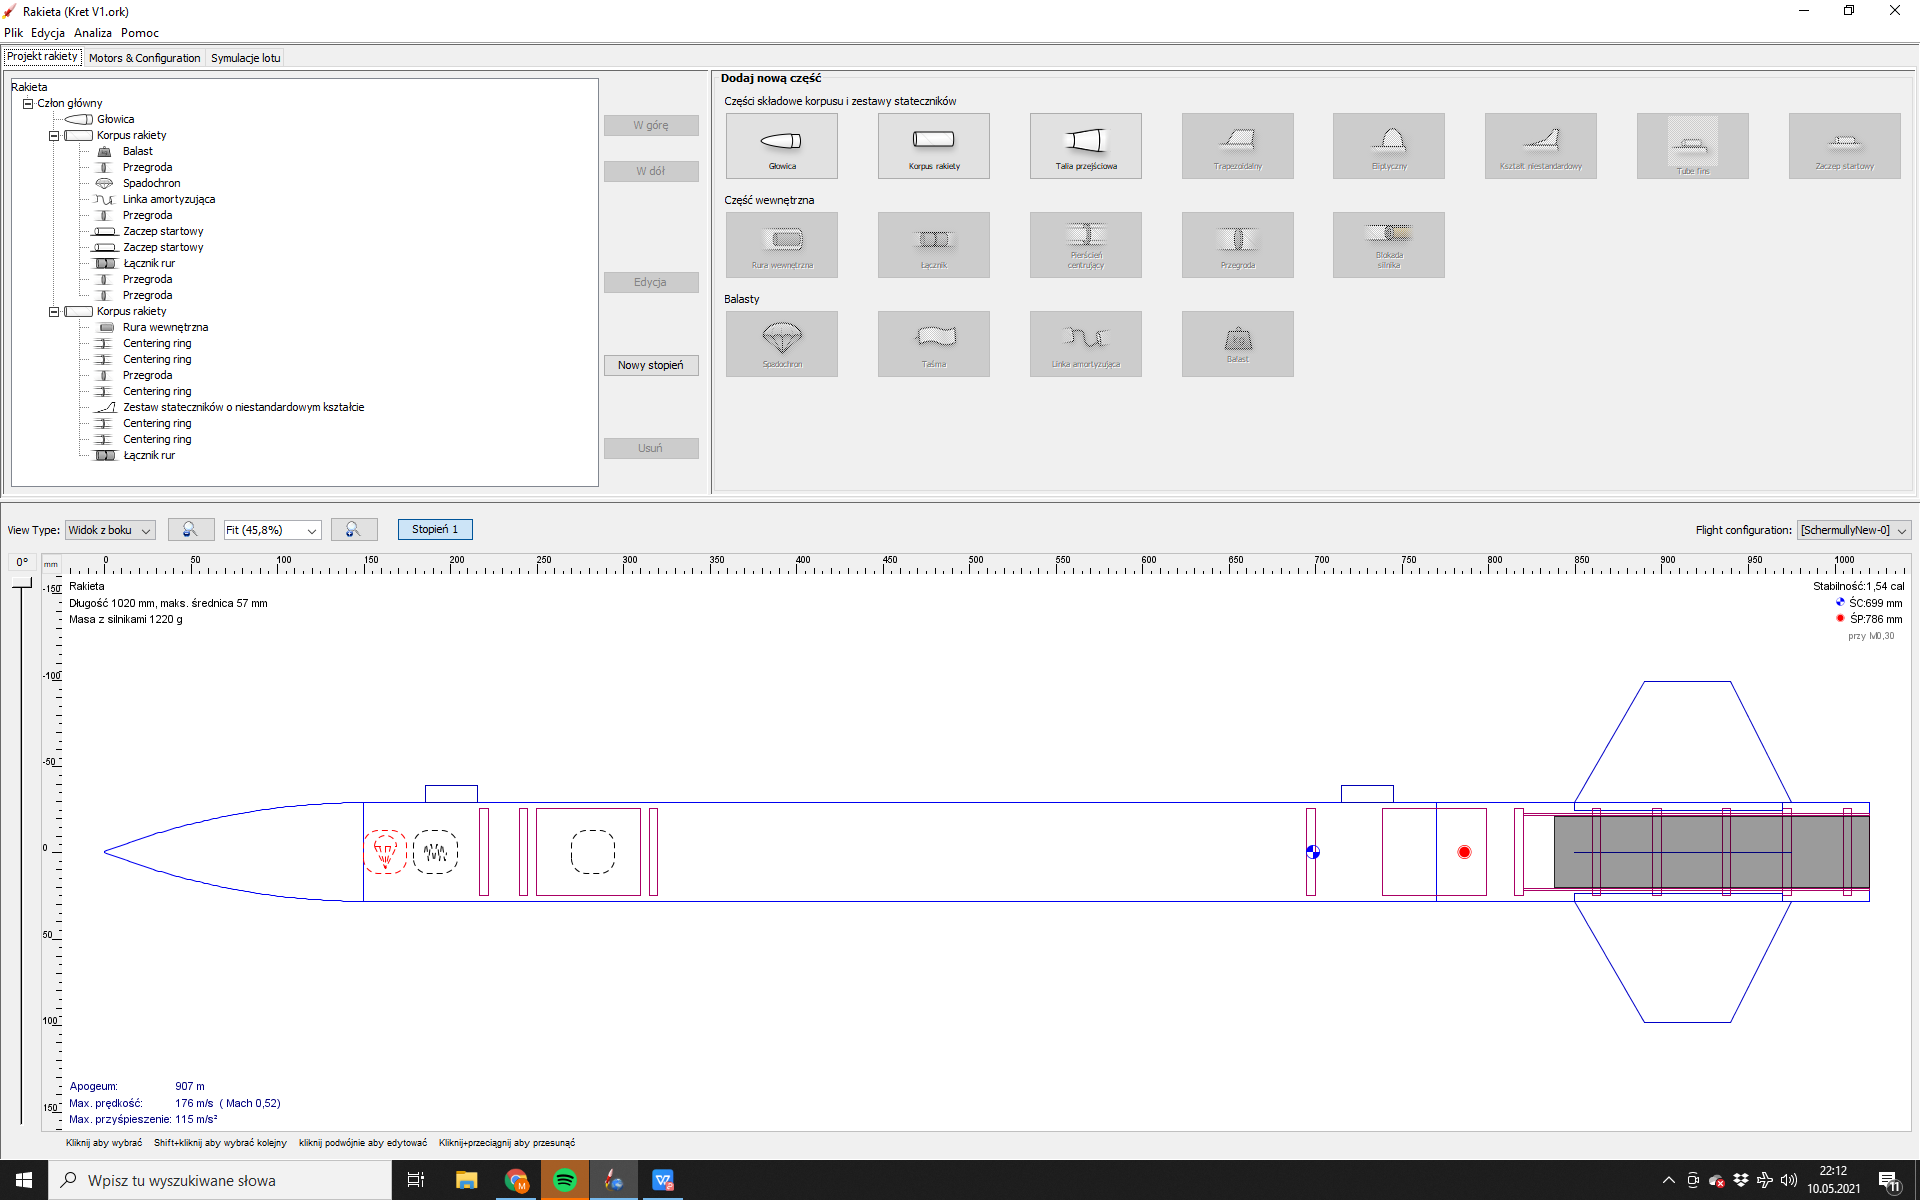Click the center of gravity marker

[1313, 852]
